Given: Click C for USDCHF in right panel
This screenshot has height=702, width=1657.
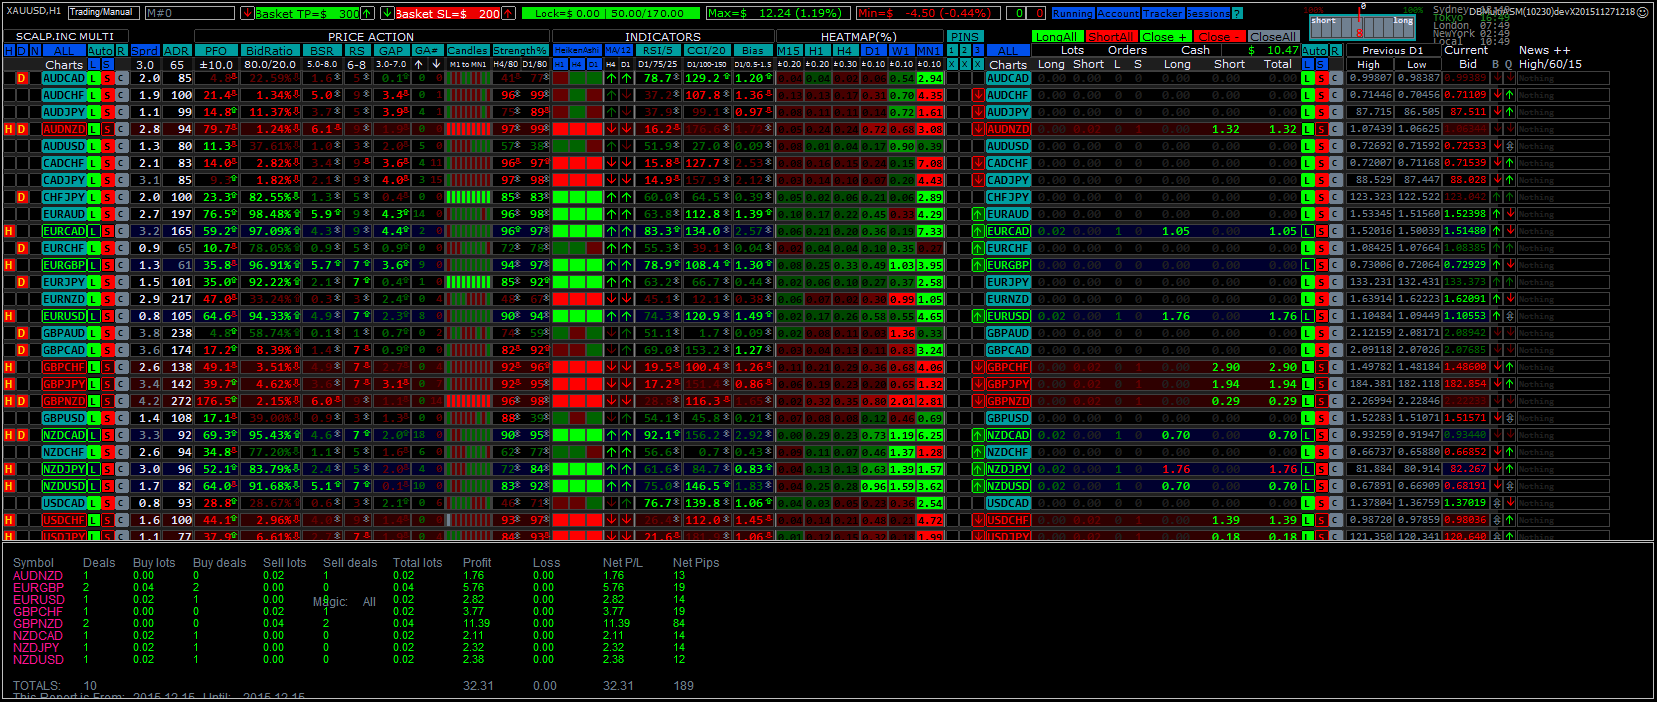Looking at the screenshot, I should [1336, 520].
